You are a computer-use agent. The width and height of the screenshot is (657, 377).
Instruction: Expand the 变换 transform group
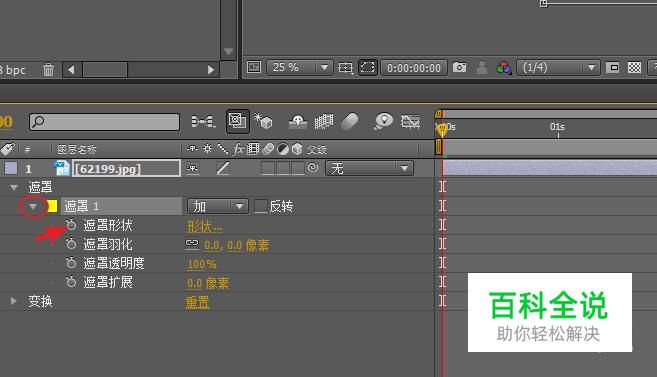point(13,300)
